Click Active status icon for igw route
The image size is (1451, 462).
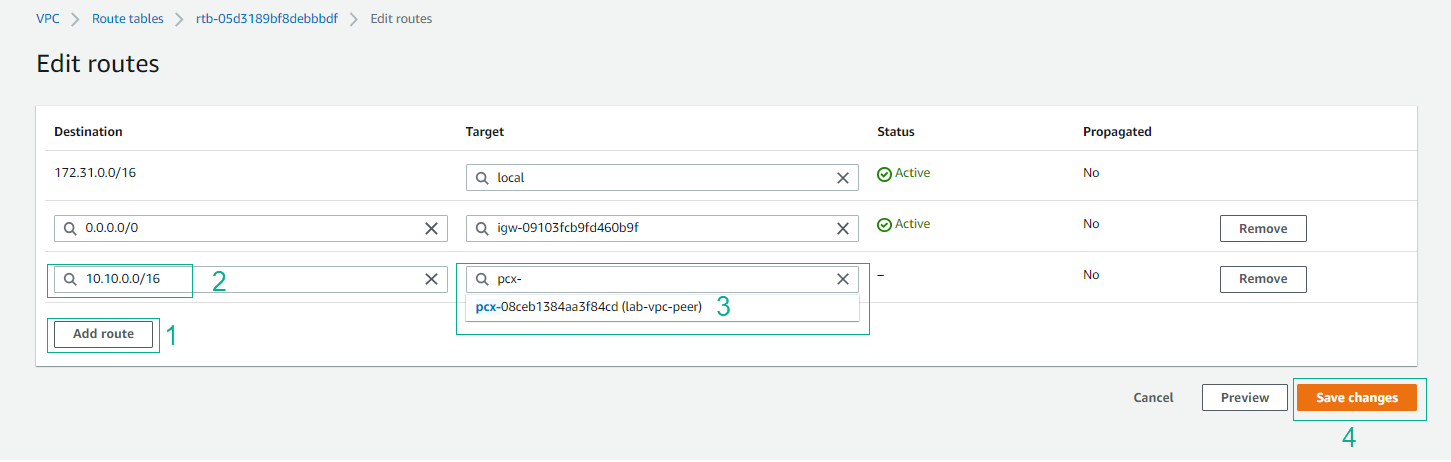884,225
